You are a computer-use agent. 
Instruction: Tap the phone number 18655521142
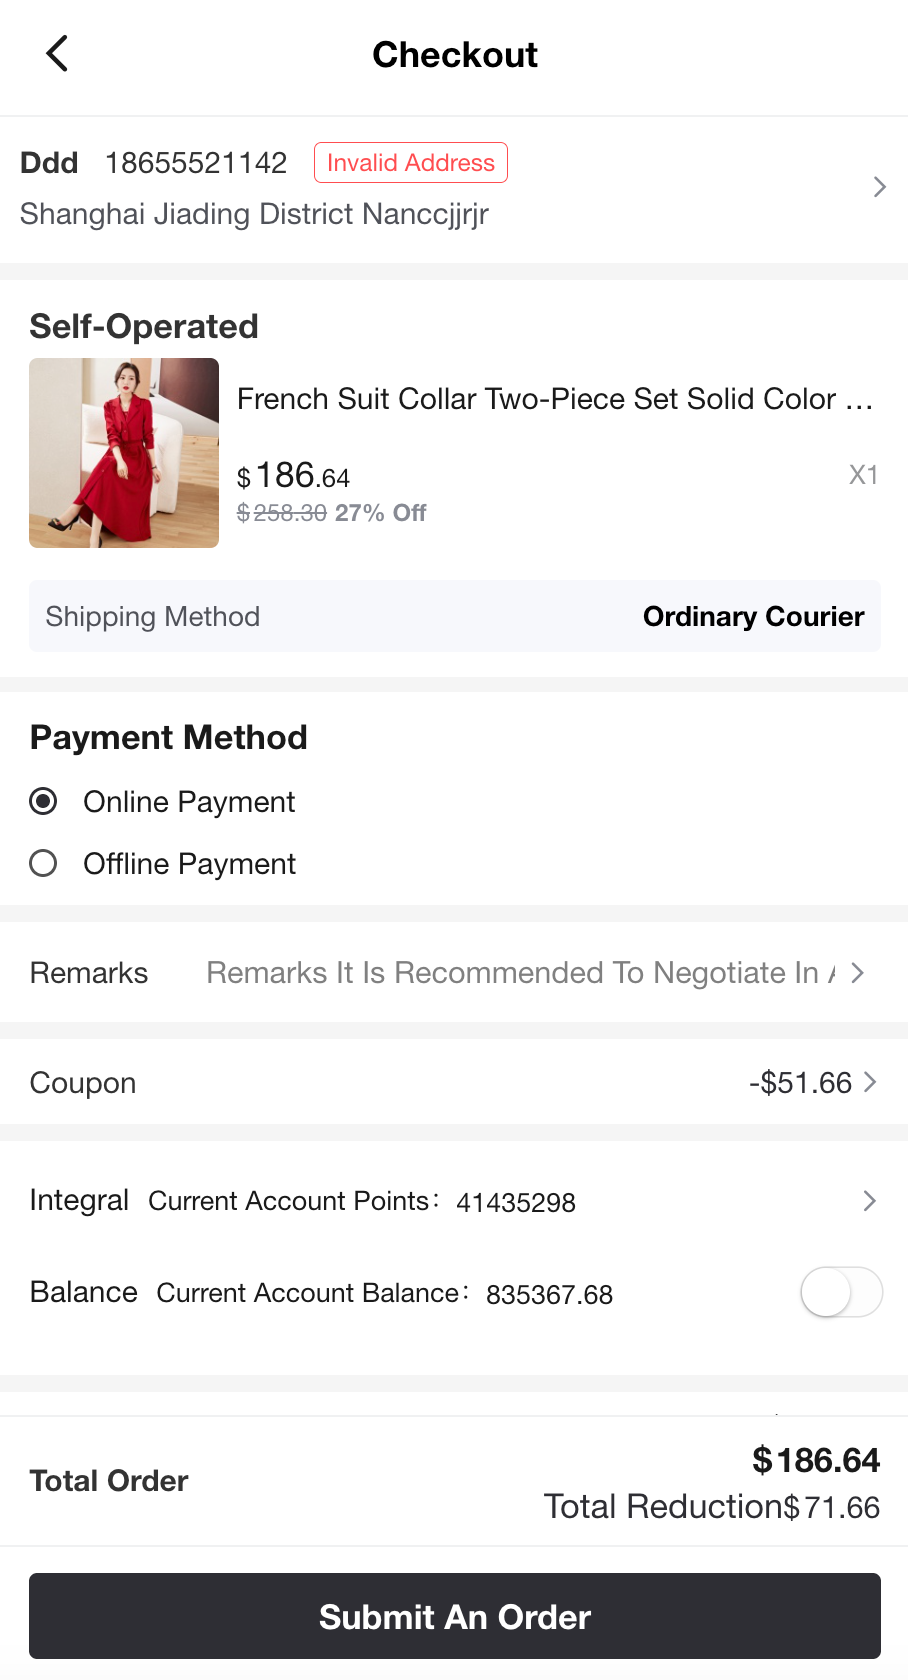[196, 163]
